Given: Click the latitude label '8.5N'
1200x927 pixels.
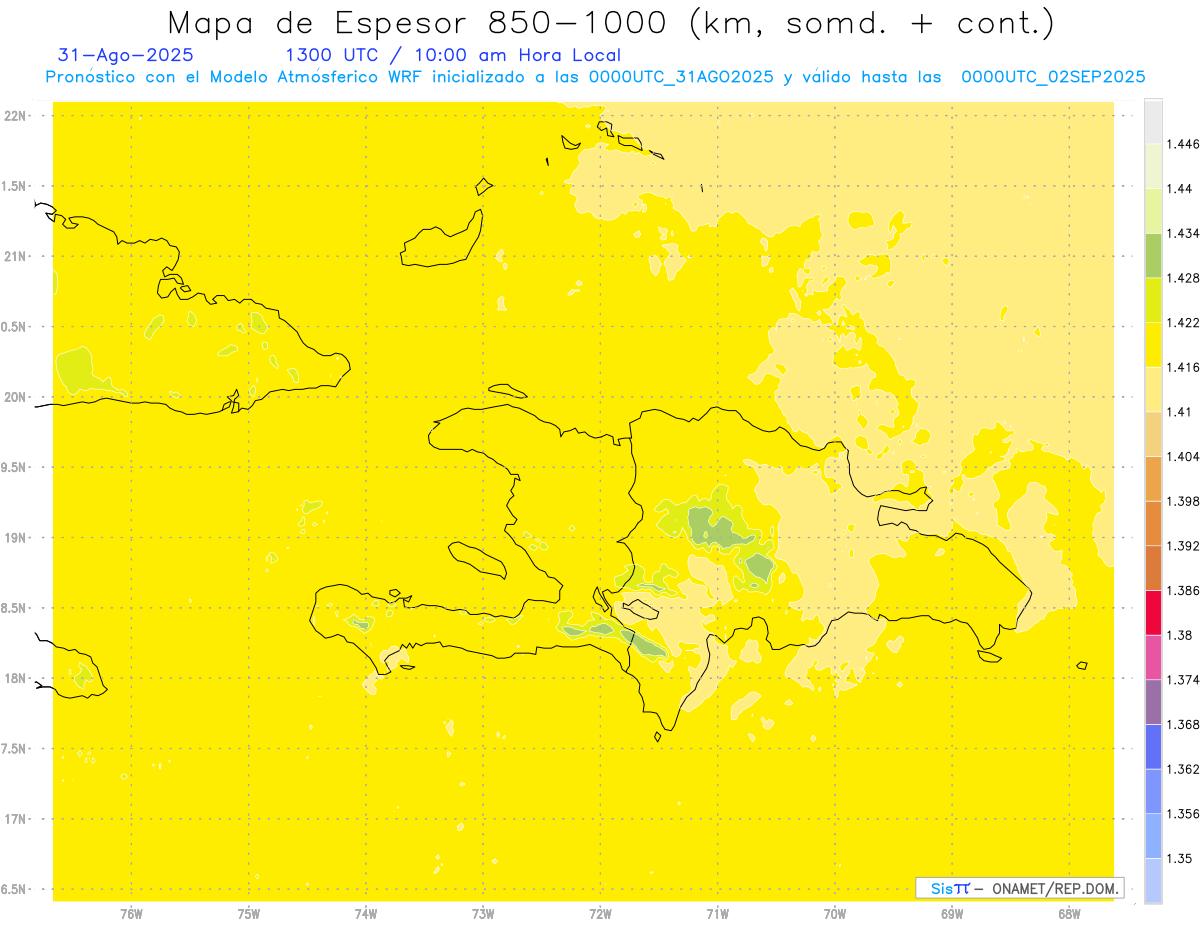Looking at the screenshot, I should click(15, 608).
